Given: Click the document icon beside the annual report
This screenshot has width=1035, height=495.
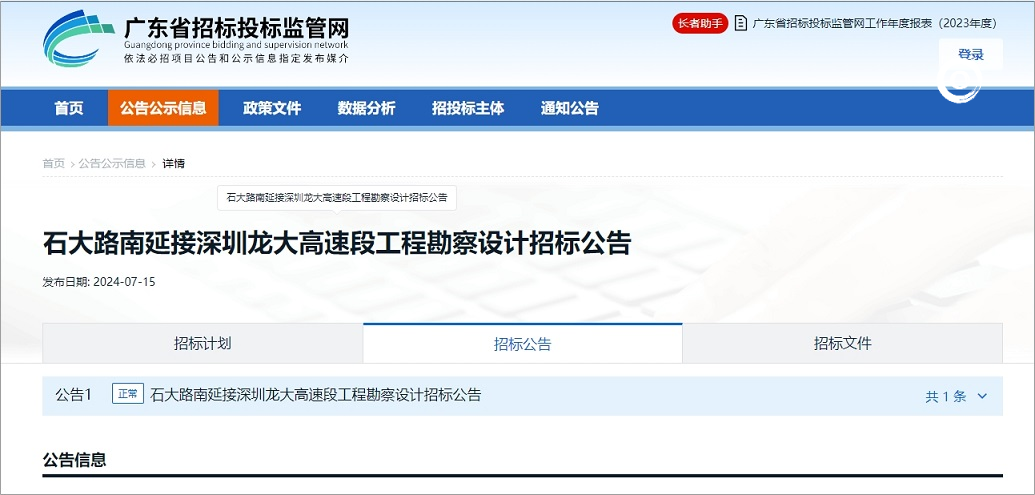Looking at the screenshot, I should tap(741, 23).
